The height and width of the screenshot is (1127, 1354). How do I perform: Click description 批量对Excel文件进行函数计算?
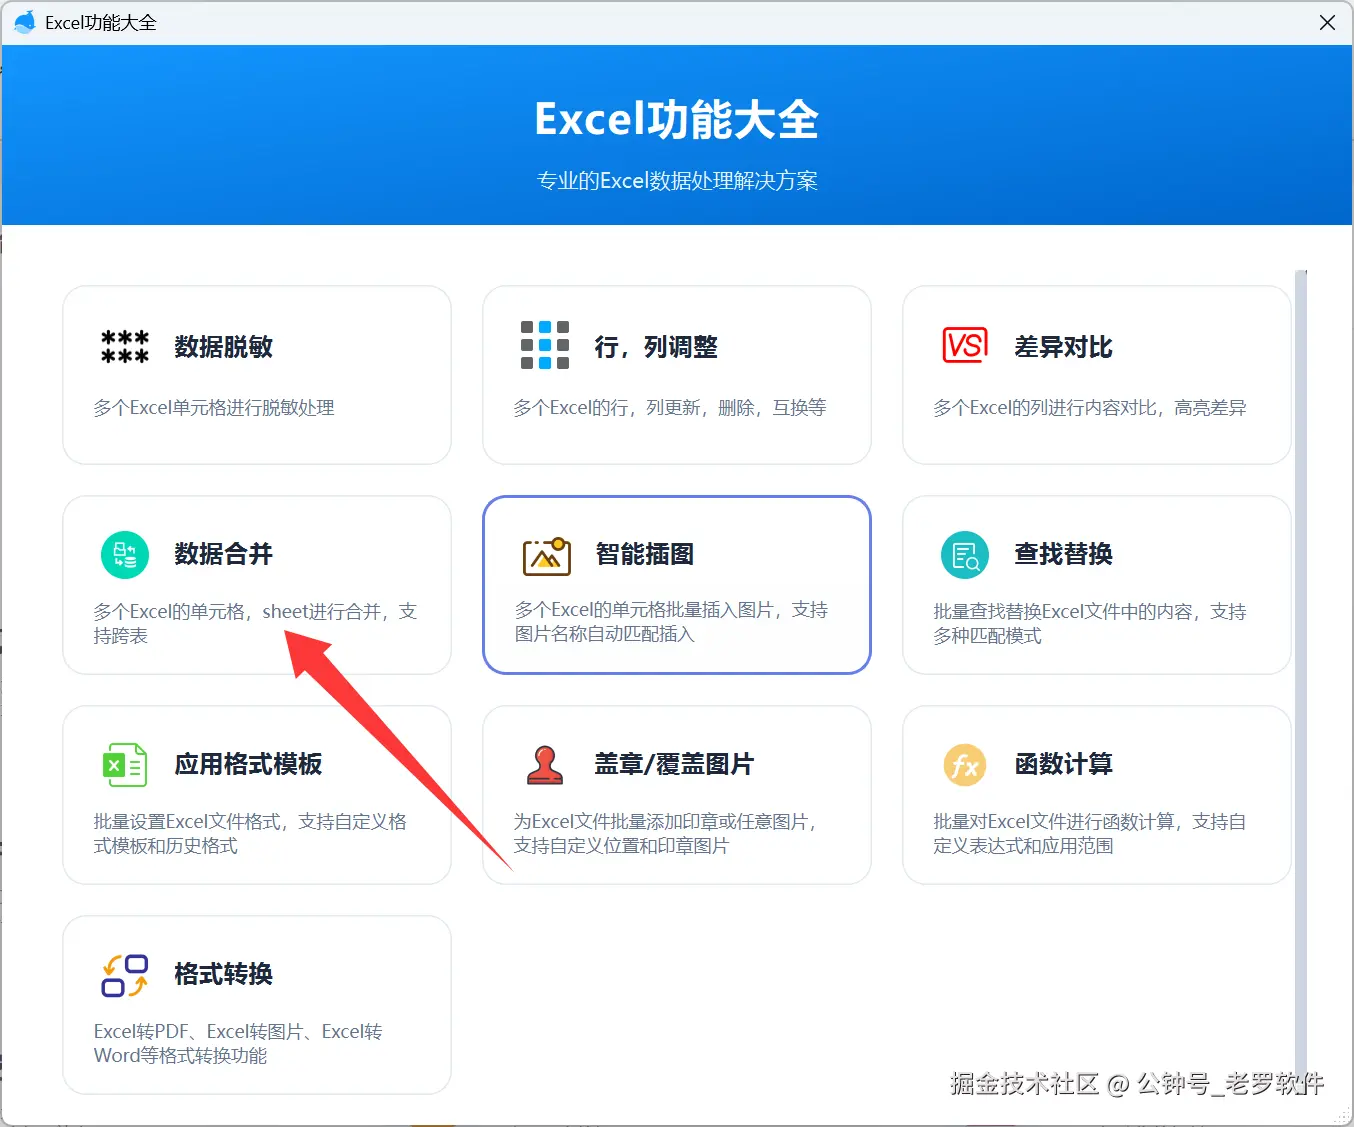click(x=1090, y=834)
